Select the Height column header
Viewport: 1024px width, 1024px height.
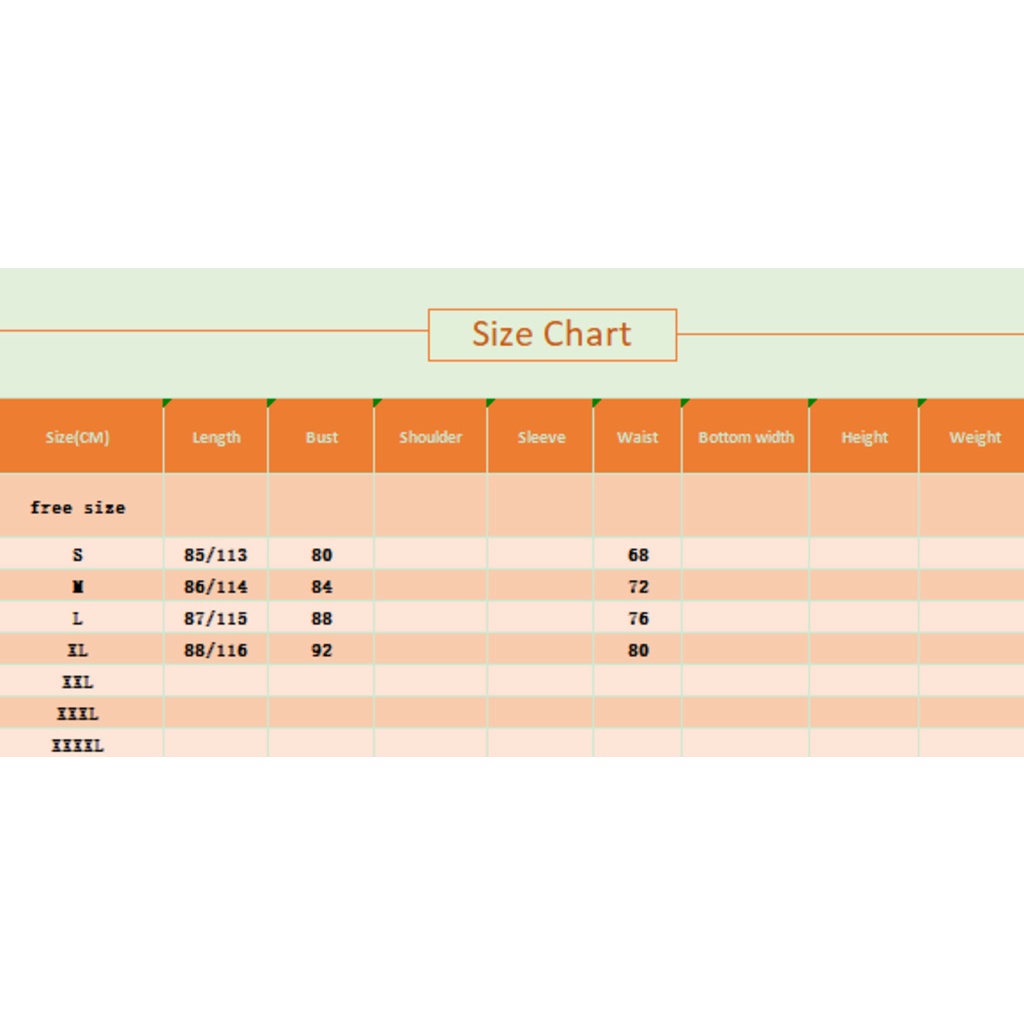864,437
